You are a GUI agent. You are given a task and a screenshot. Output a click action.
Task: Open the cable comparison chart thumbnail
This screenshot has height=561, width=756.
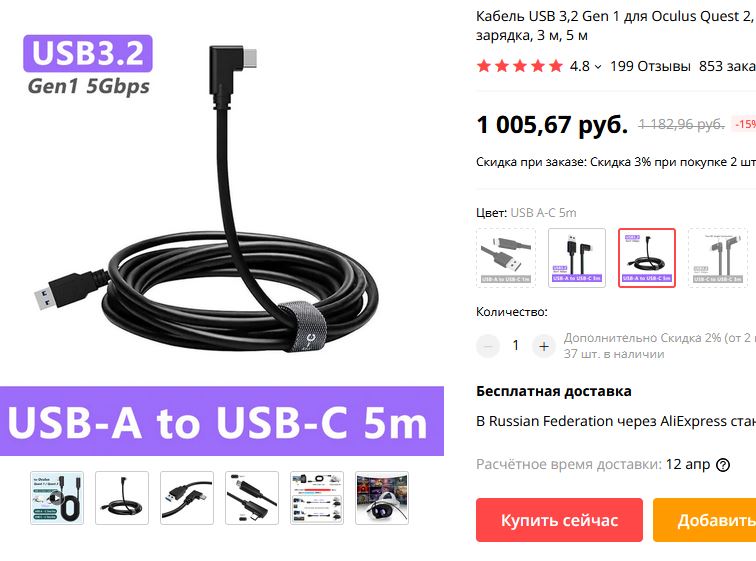[x=317, y=498]
